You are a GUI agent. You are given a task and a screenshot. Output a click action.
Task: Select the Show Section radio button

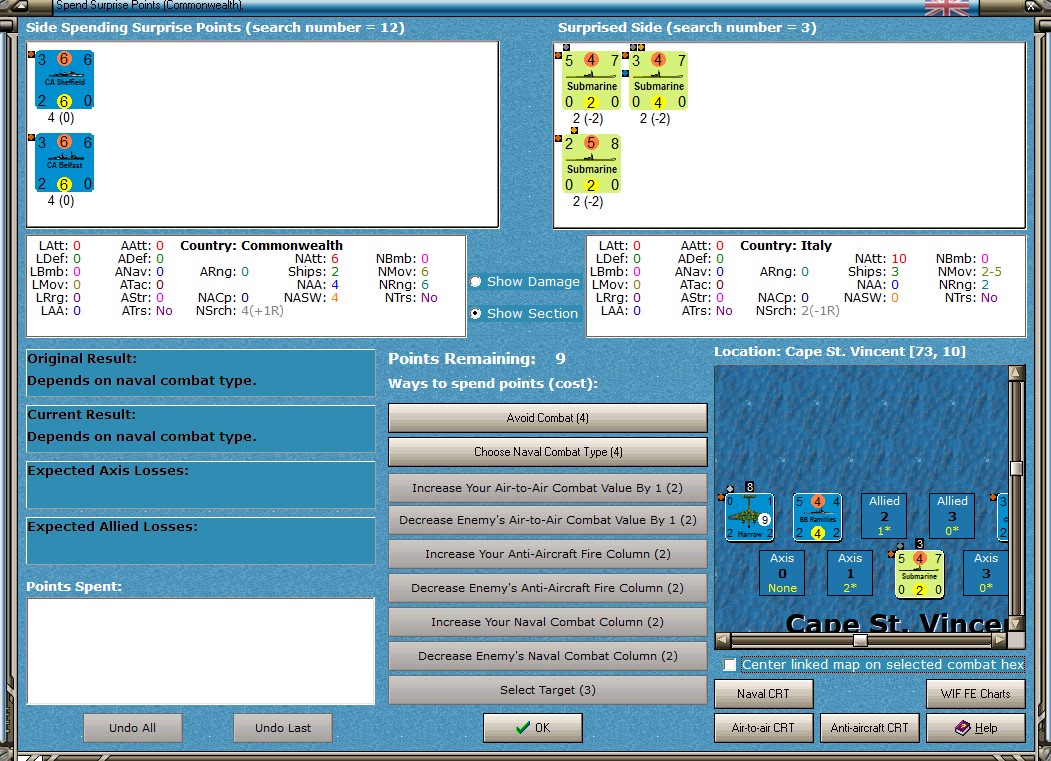(x=476, y=313)
